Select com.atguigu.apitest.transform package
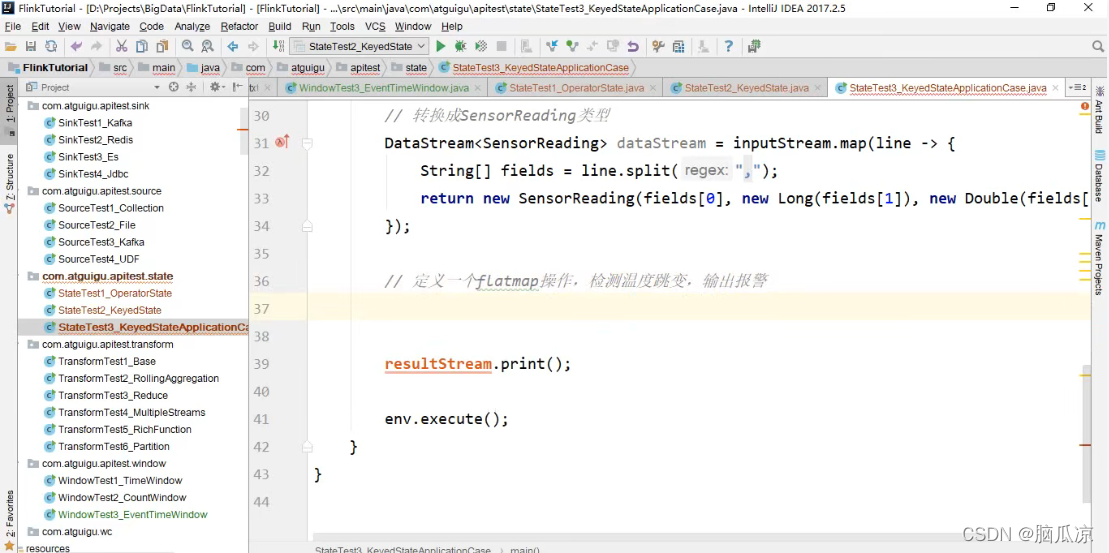Viewport: 1109px width, 553px height. coord(108,344)
